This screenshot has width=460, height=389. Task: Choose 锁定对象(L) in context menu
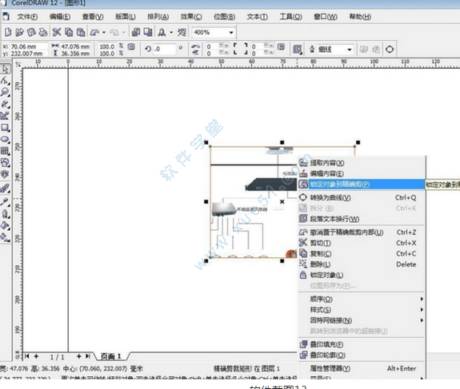point(362,275)
